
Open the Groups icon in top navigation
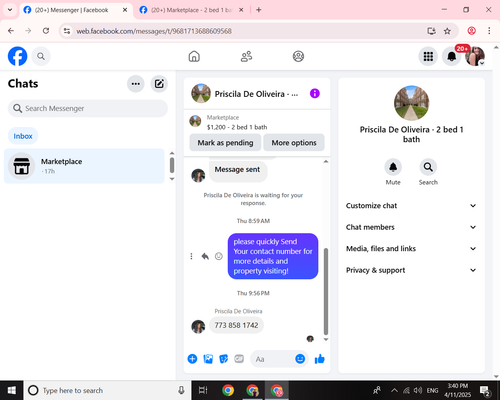click(298, 56)
